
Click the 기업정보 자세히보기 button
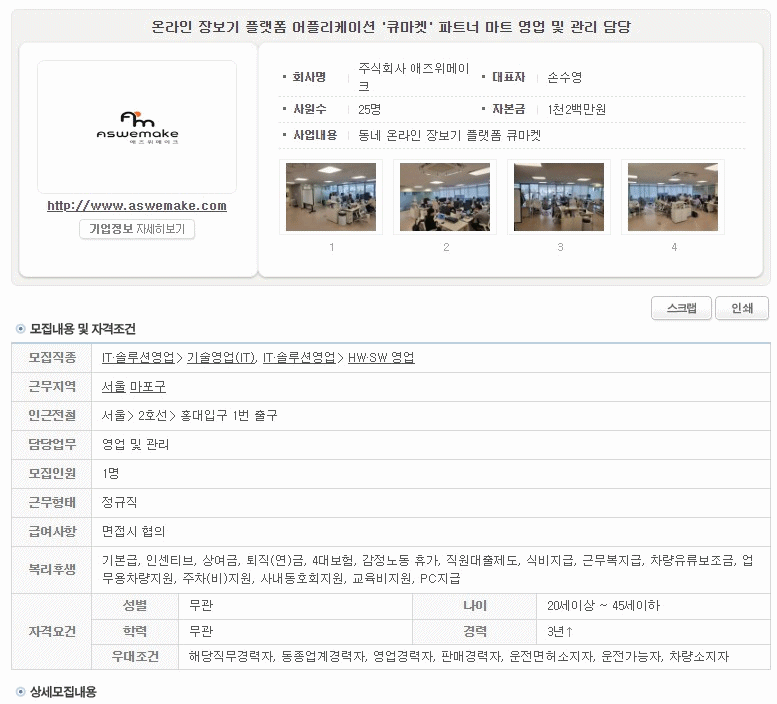click(137, 229)
